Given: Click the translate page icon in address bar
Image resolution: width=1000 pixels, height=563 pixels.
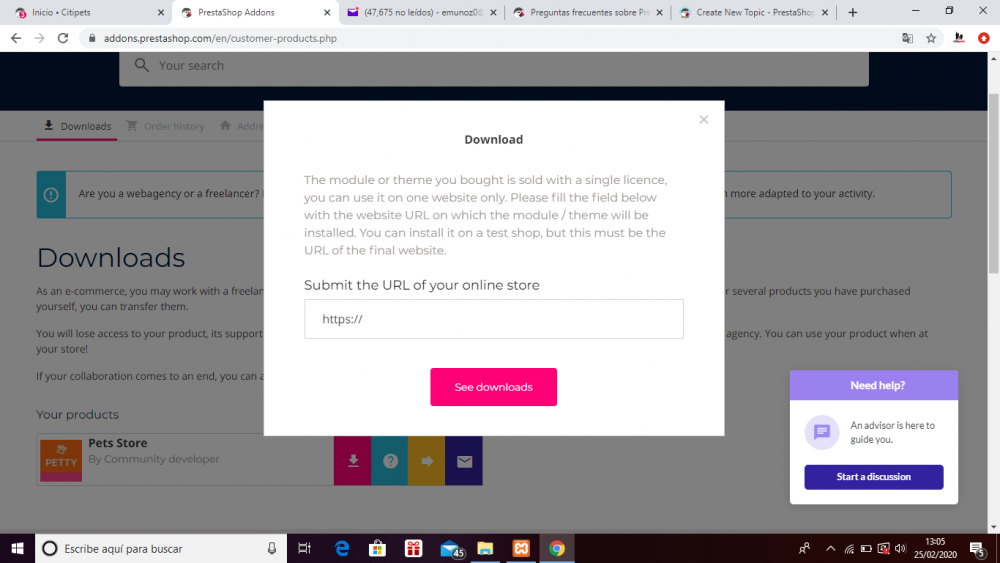Looking at the screenshot, I should coord(907,38).
